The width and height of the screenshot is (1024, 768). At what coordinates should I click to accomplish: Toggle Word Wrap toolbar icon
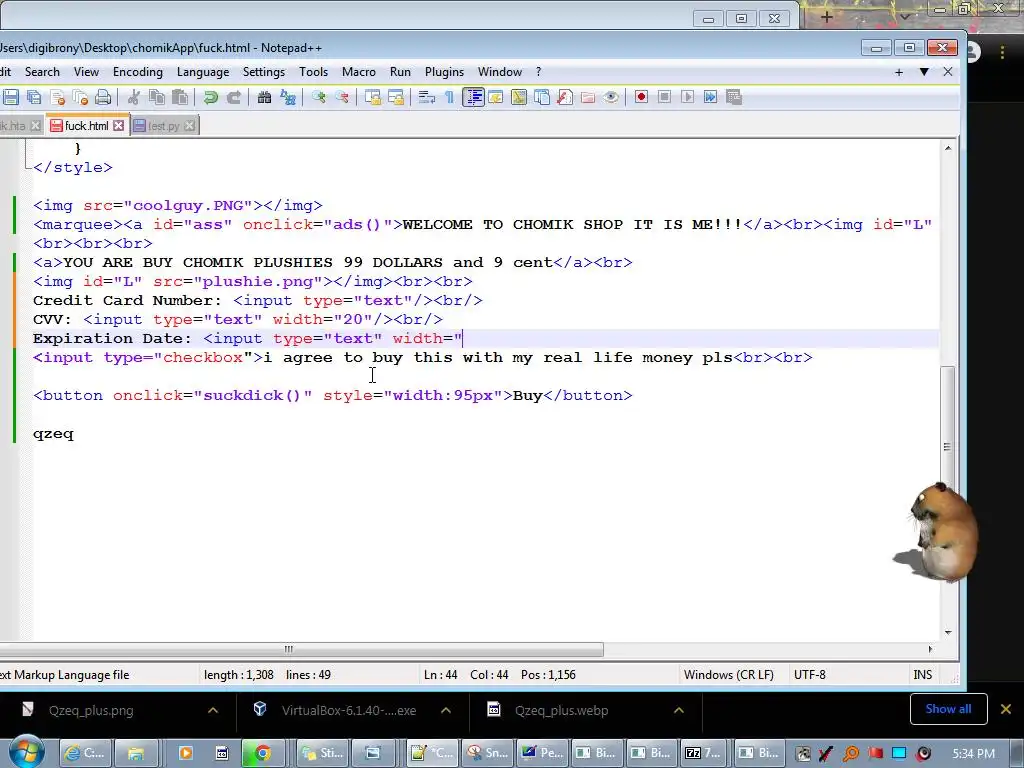tap(426, 97)
